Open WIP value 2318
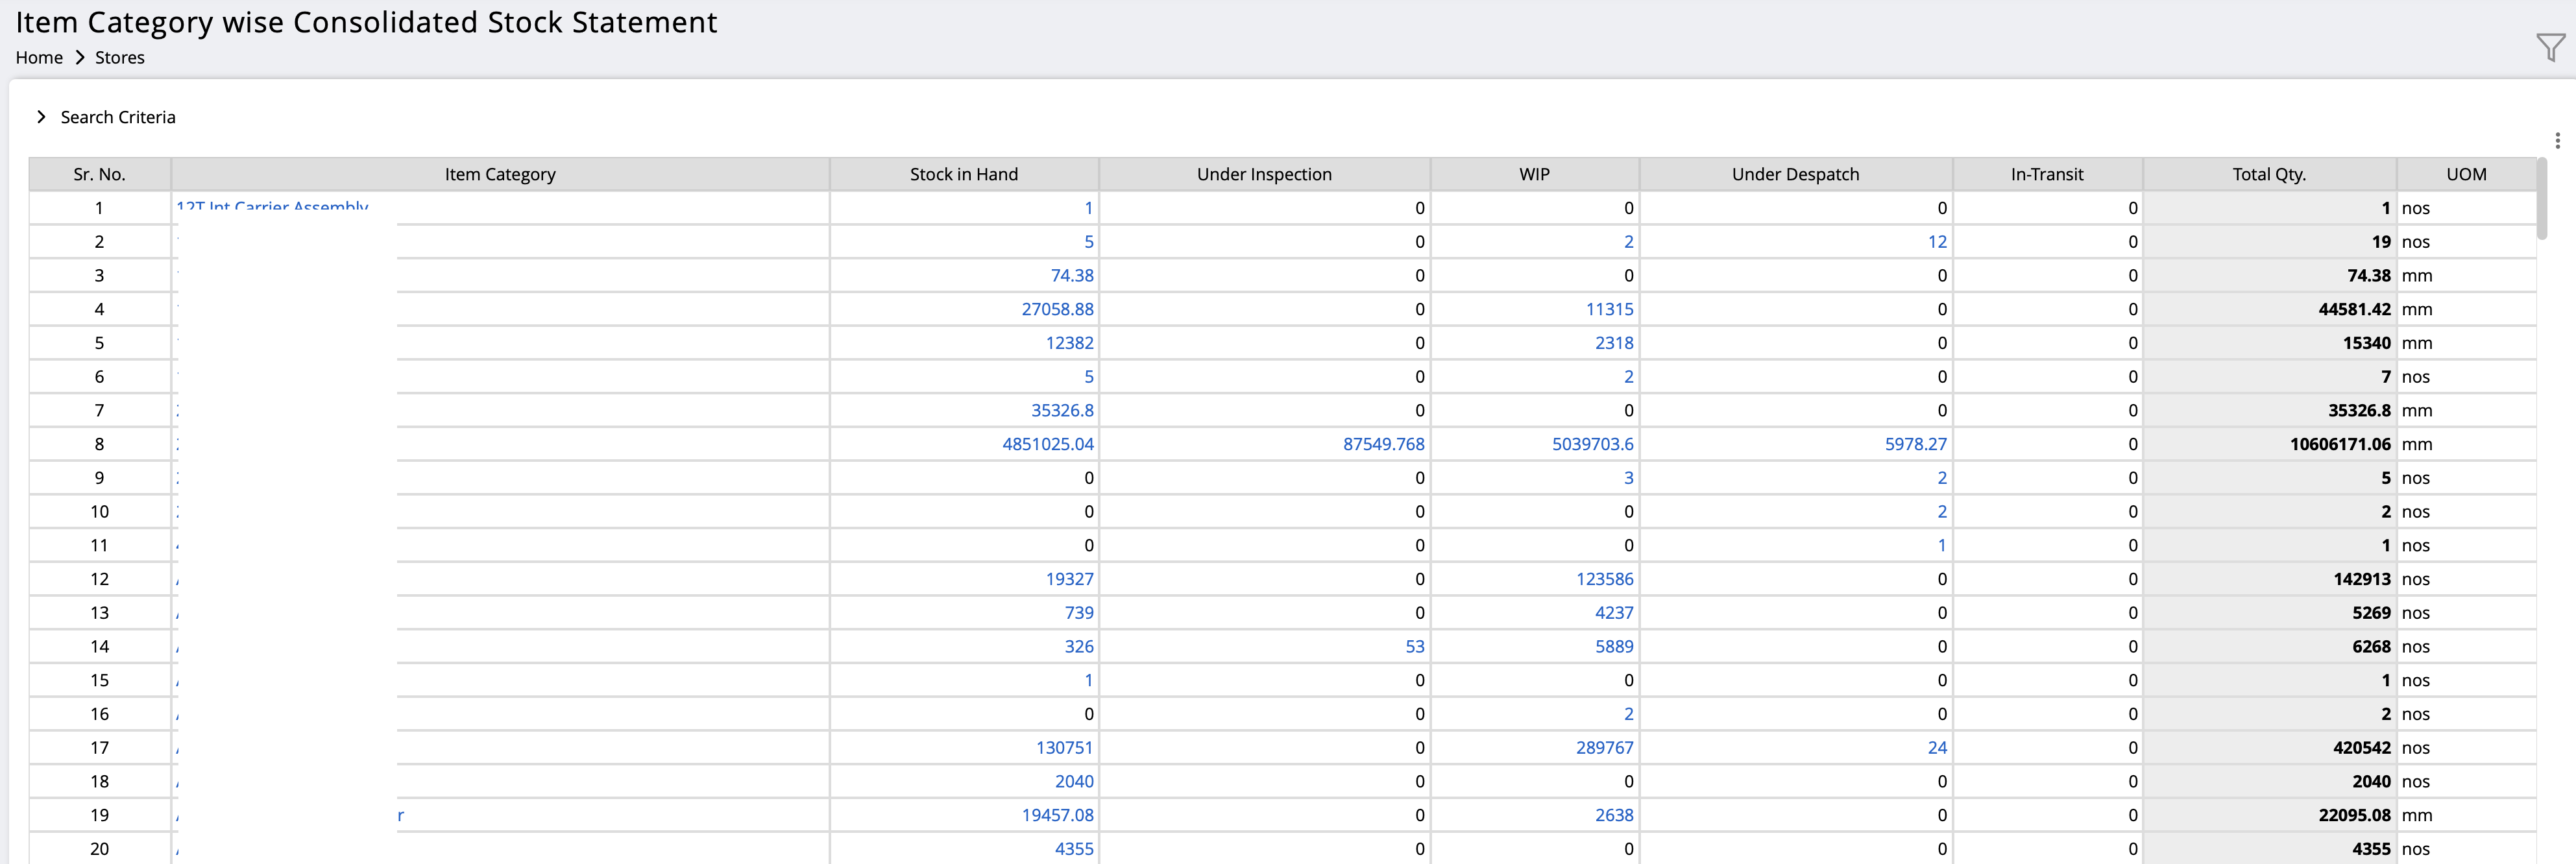Image resolution: width=2576 pixels, height=864 pixels. pyautogui.click(x=1614, y=343)
